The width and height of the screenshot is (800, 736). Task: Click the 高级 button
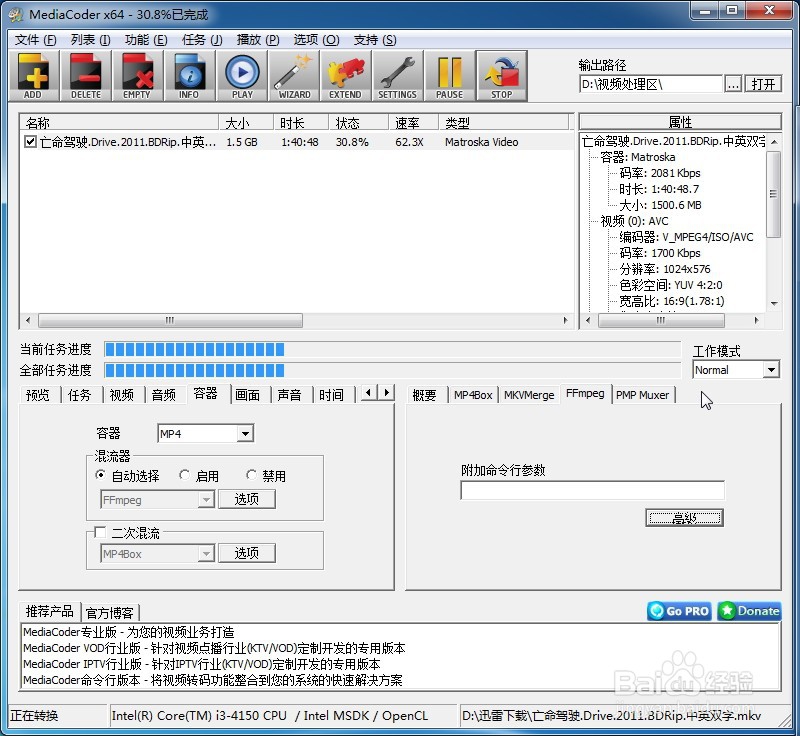click(684, 518)
